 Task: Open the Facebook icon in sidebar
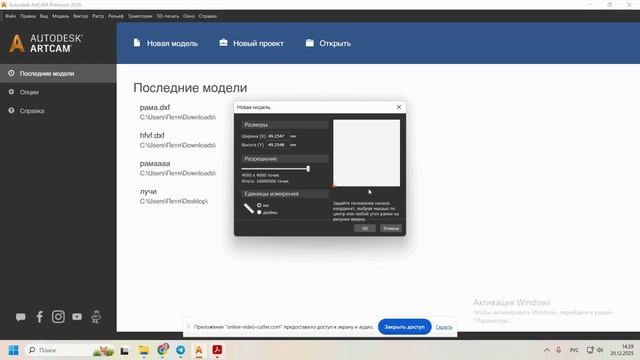point(40,317)
